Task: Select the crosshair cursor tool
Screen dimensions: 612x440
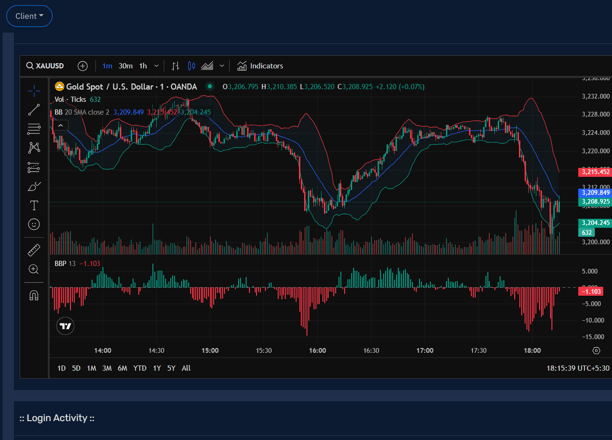Action: point(34,91)
